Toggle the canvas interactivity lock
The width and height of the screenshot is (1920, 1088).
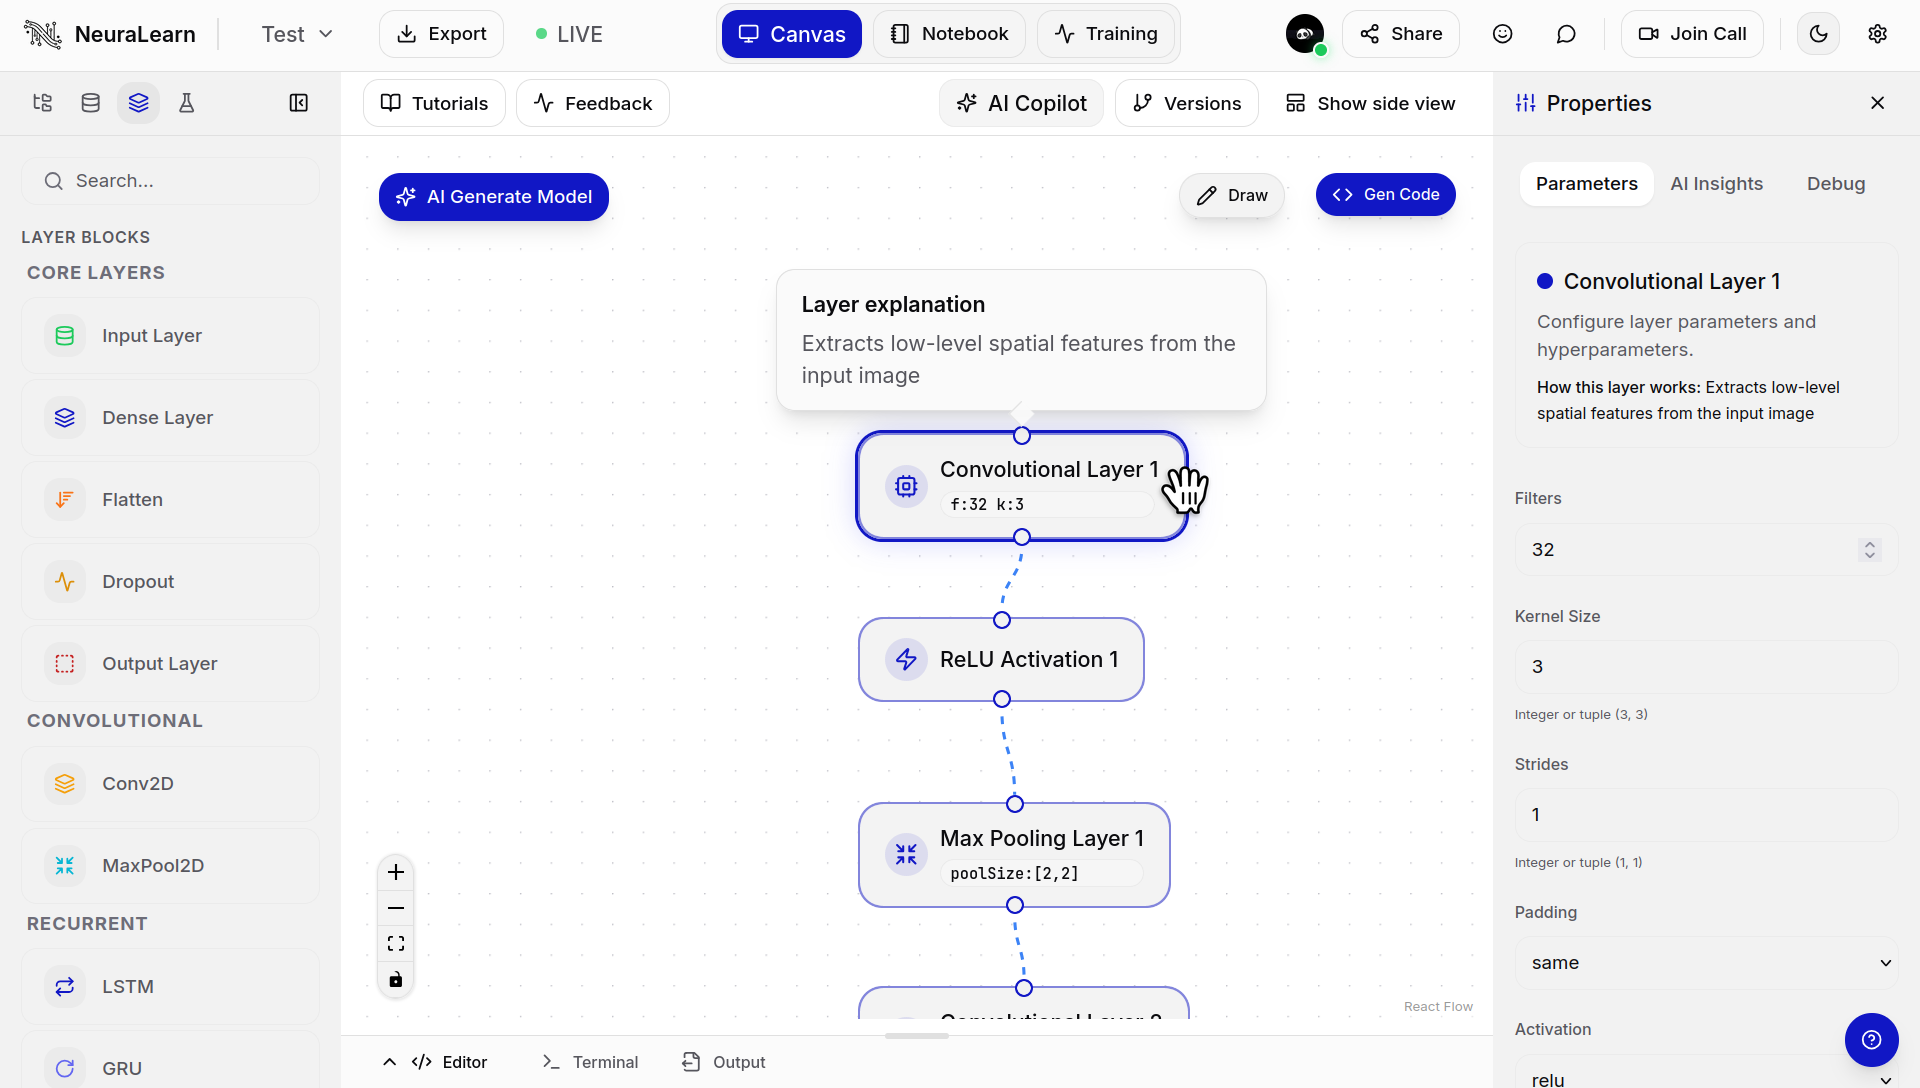395,980
